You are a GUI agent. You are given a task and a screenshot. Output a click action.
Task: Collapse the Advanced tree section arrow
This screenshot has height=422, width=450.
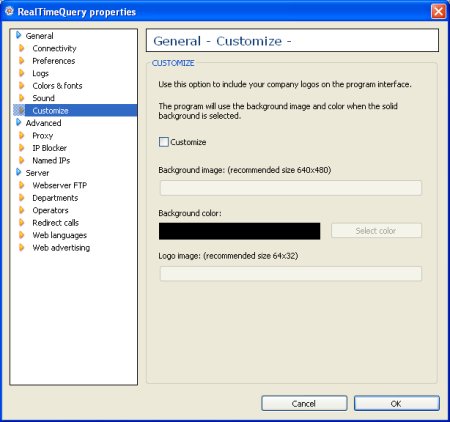tap(19, 123)
